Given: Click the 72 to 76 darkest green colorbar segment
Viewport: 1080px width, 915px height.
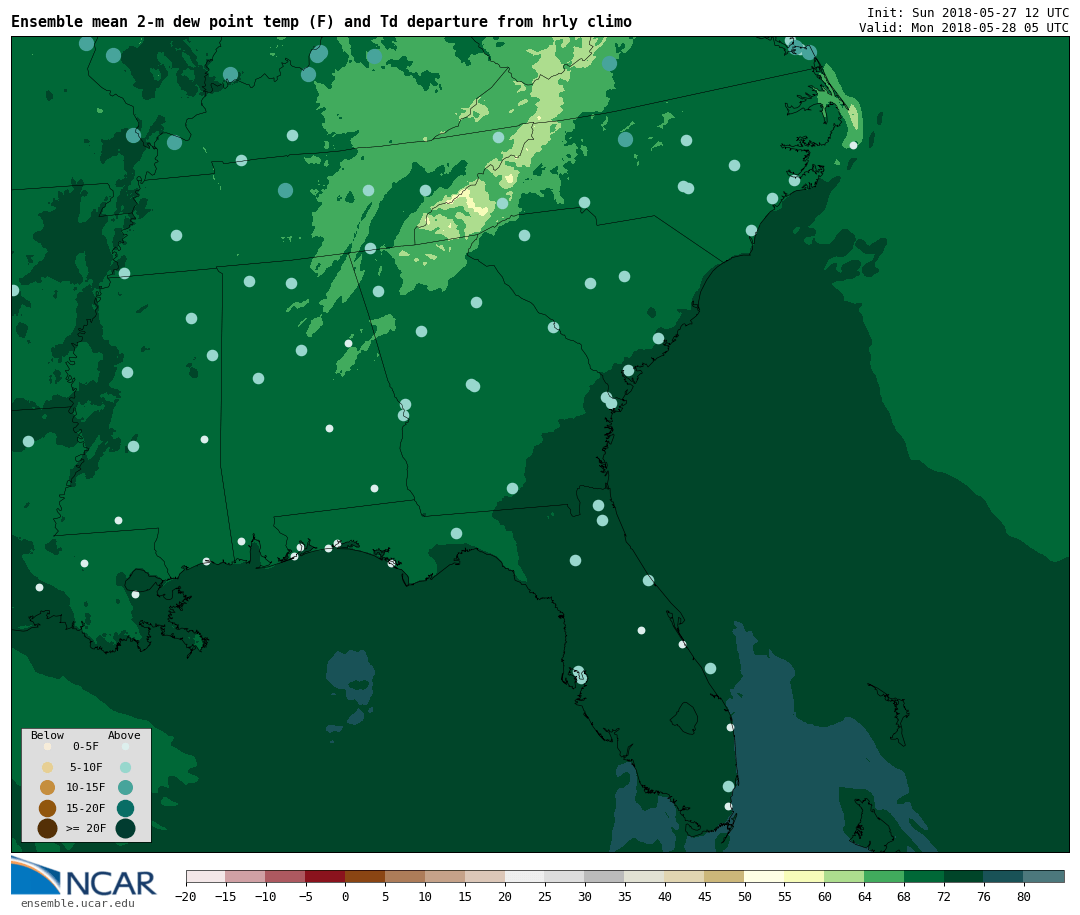Looking at the screenshot, I should (x=964, y=876).
